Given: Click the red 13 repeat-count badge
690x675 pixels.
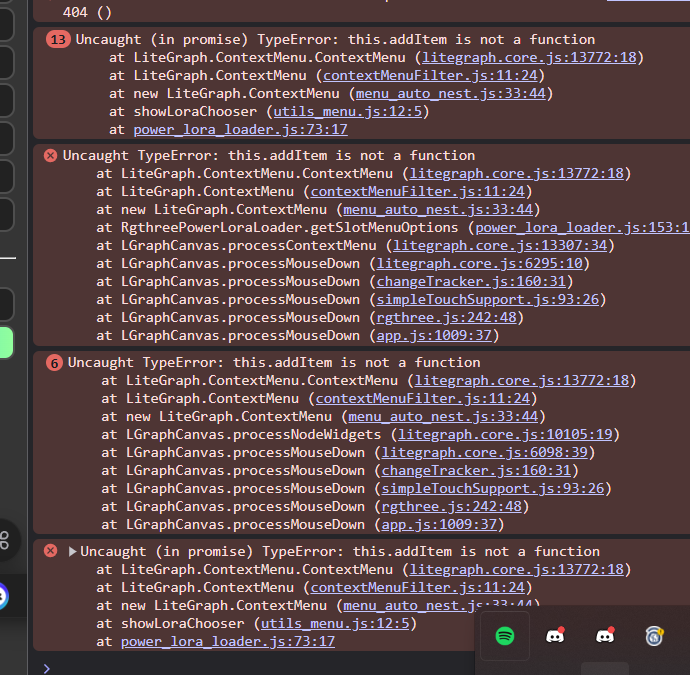Looking at the screenshot, I should click(58, 40).
